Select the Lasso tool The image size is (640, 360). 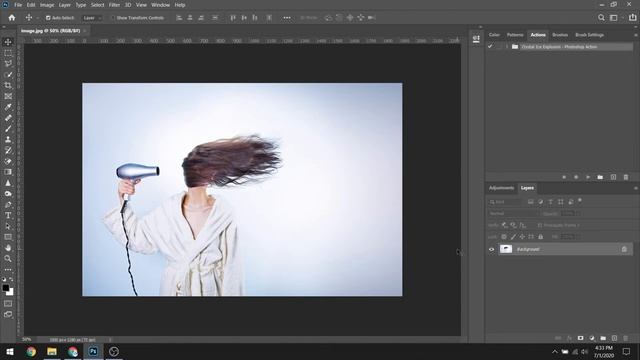[8, 64]
